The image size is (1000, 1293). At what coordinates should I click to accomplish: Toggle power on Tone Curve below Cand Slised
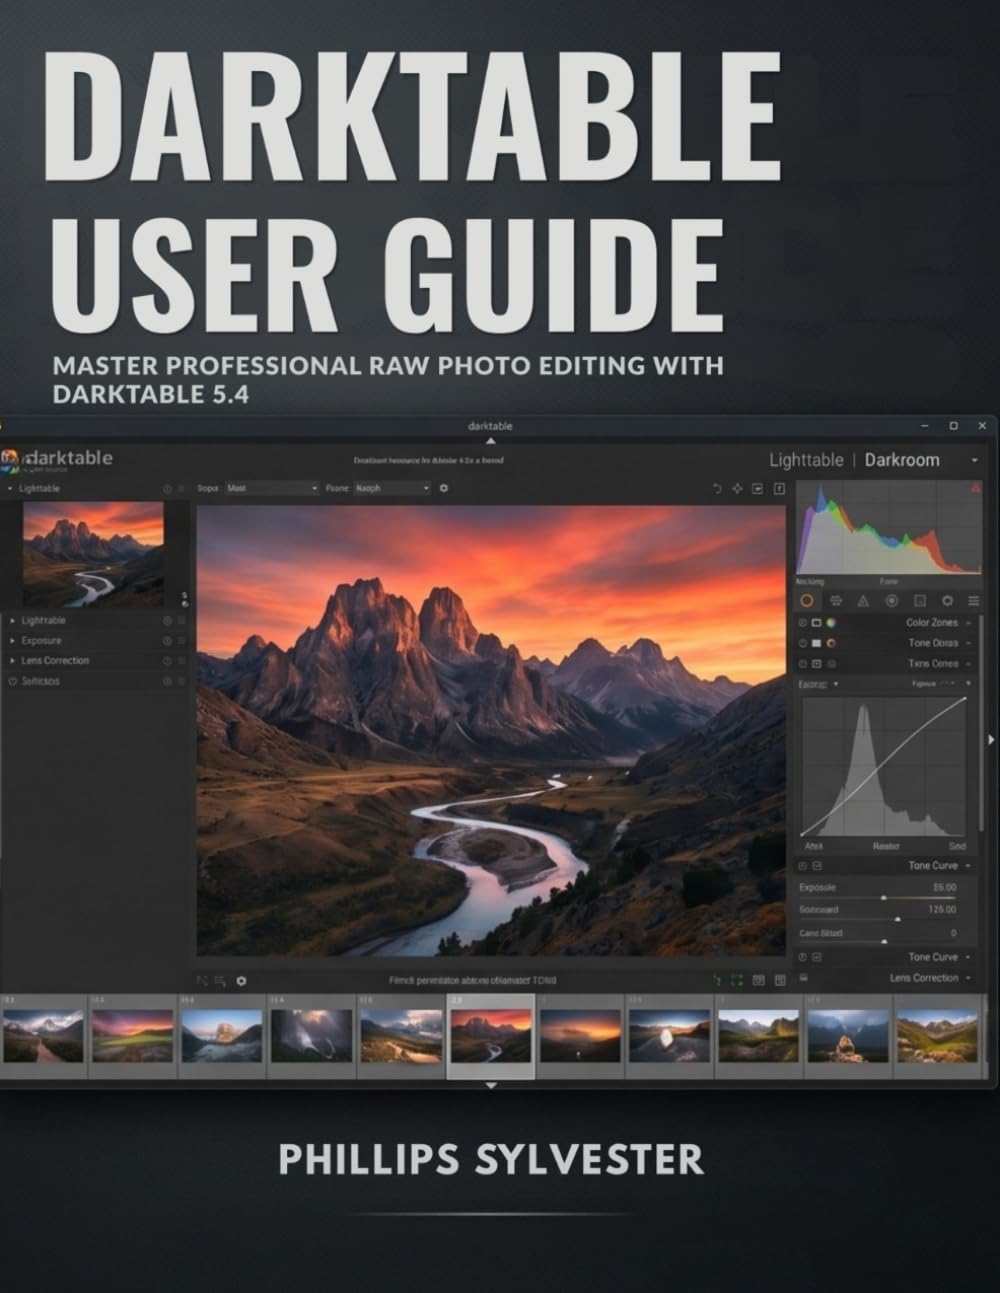pyautogui.click(x=803, y=957)
